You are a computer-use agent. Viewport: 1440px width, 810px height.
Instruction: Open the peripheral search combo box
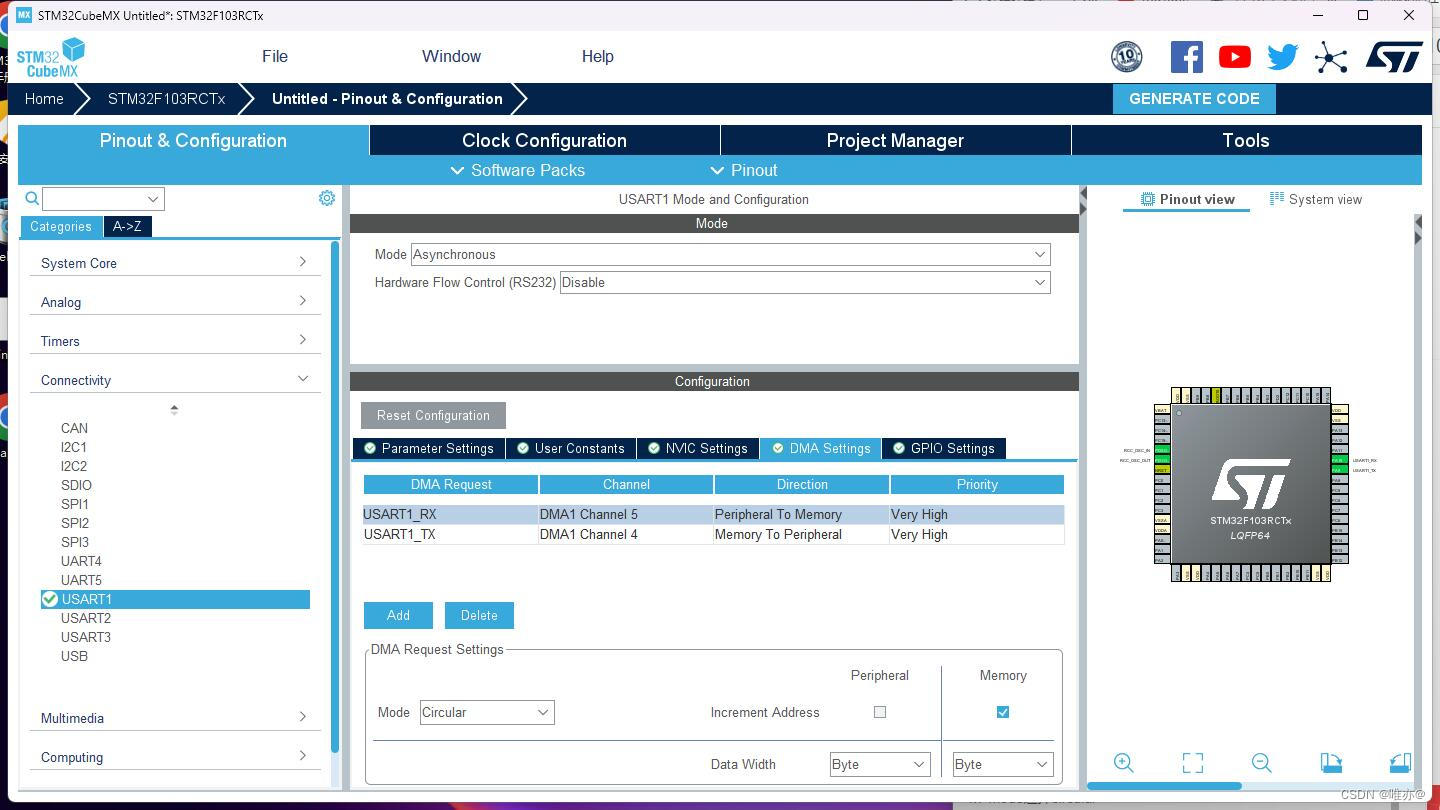(x=103, y=199)
